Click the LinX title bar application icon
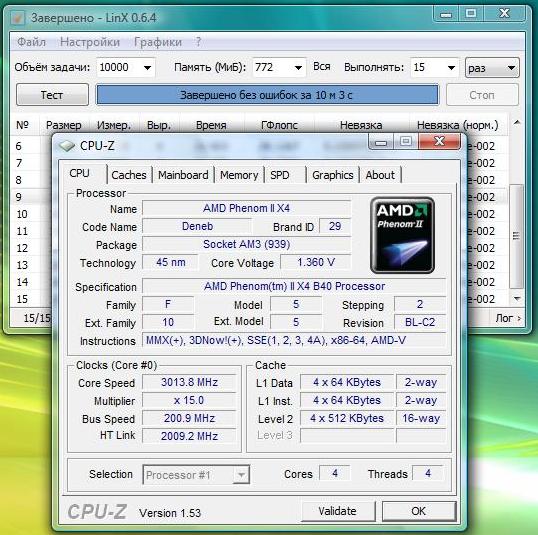538x535 pixels. click(x=18, y=18)
